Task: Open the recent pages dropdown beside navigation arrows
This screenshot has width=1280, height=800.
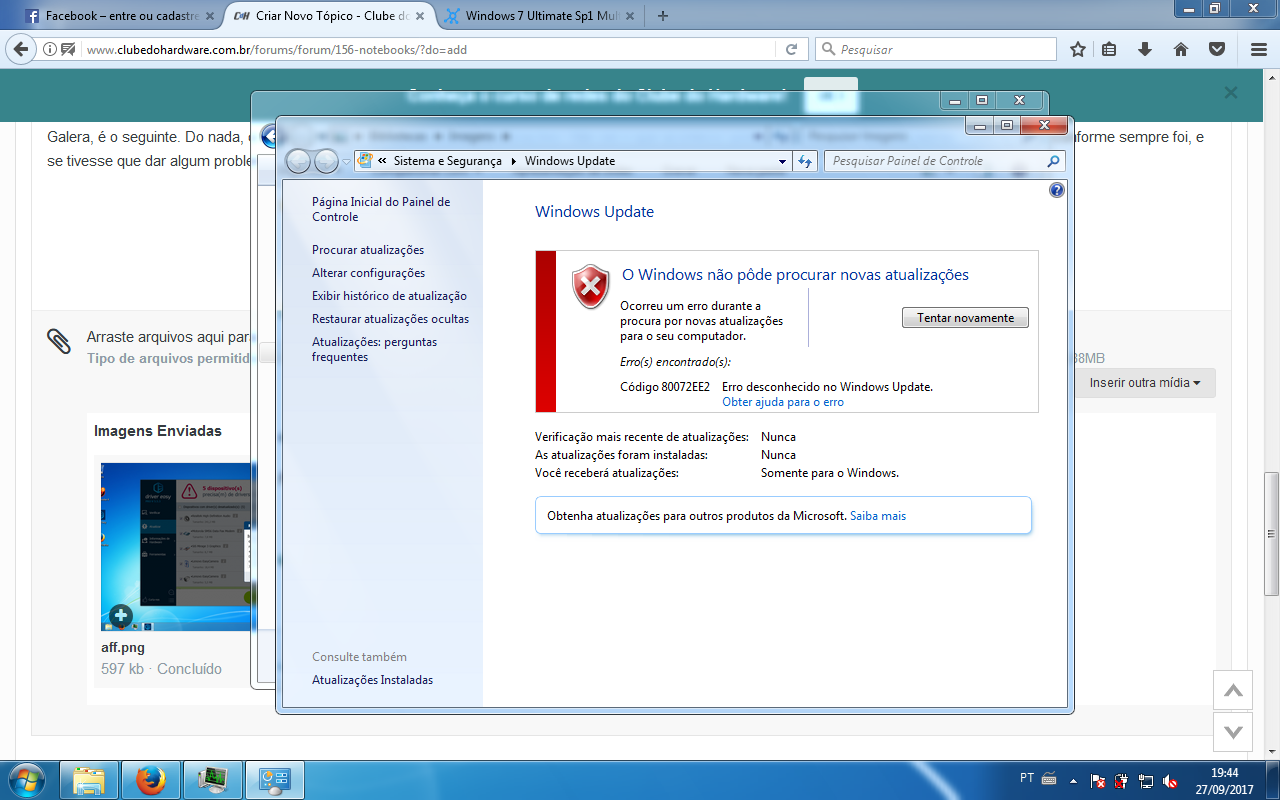Action: 346,162
